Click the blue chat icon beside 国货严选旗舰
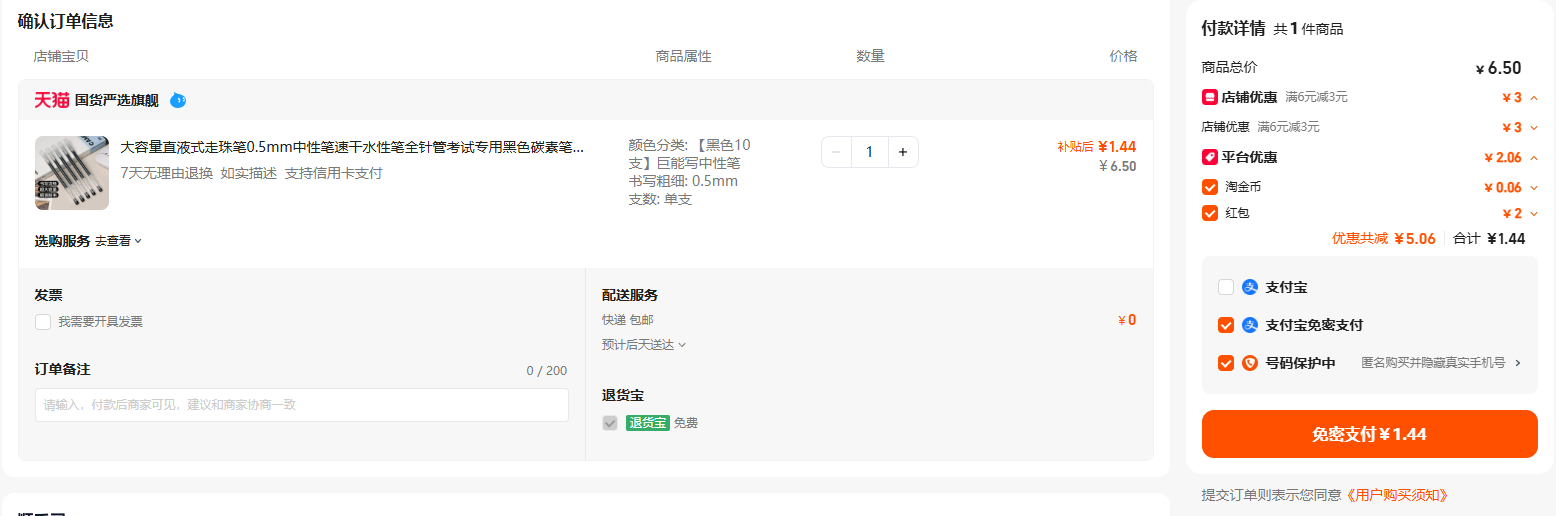The image size is (1556, 516). (x=178, y=100)
